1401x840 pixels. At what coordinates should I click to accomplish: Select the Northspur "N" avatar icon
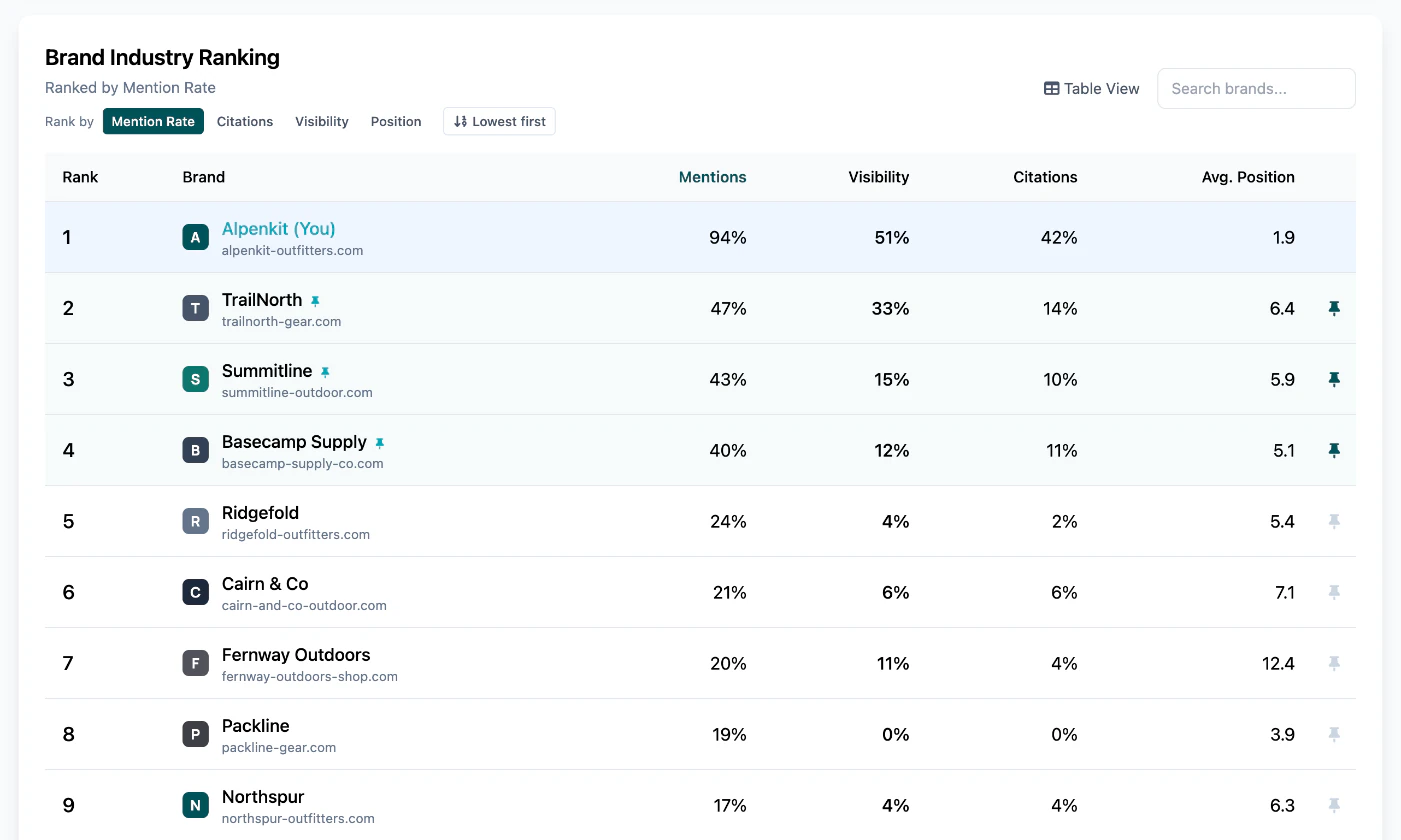[x=195, y=805]
